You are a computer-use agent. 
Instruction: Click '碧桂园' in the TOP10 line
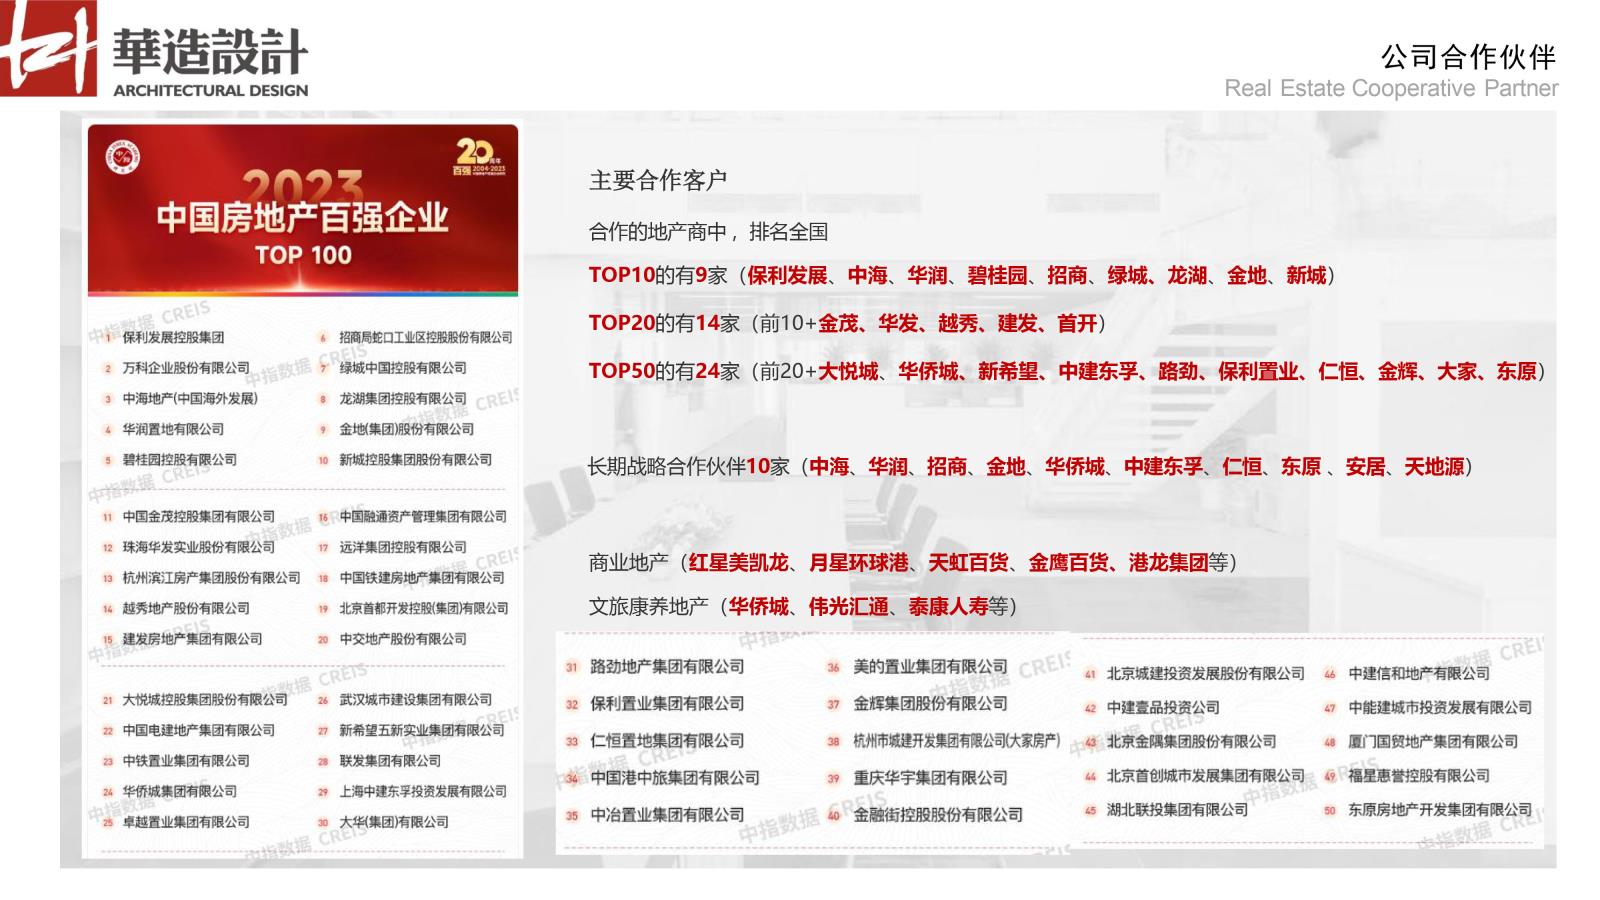click(x=997, y=275)
